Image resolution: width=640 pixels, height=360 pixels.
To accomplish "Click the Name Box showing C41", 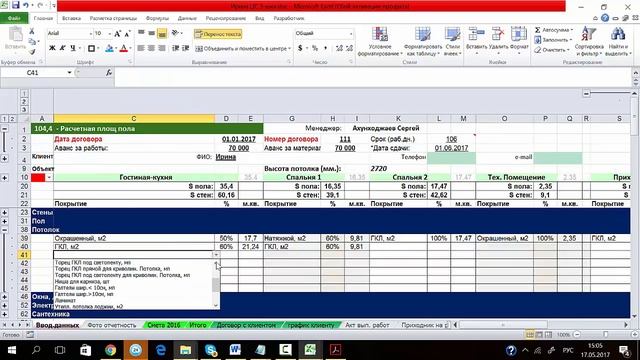I will (33, 73).
